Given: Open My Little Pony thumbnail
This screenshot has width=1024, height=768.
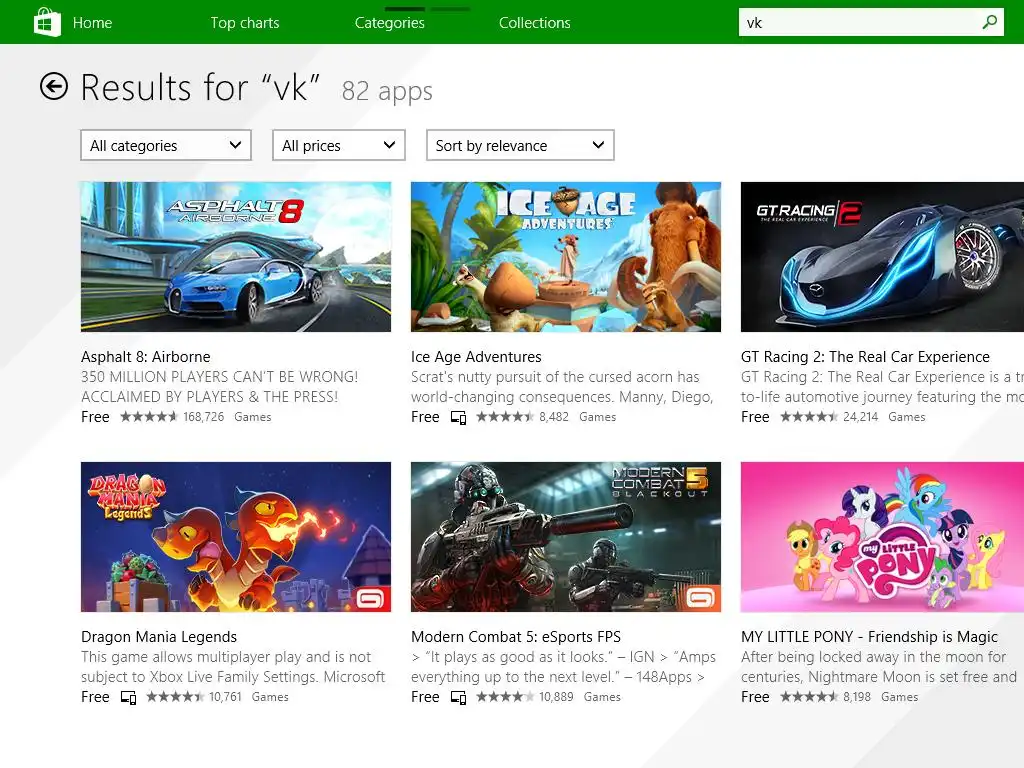Looking at the screenshot, I should pyautogui.click(x=882, y=537).
